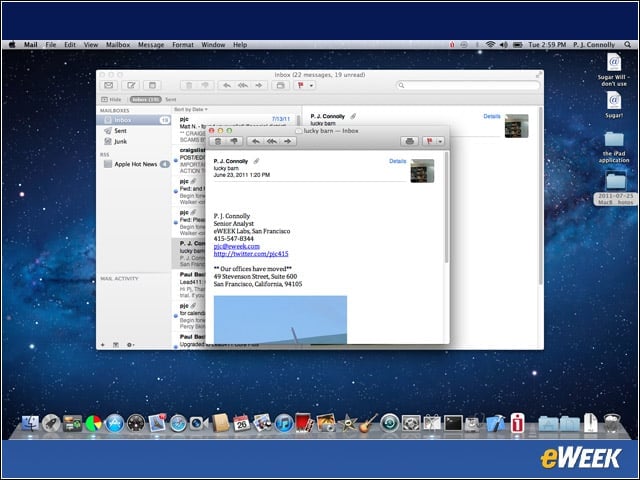Open P. J. Connolly user menu
Viewport: 640px width, 480px height.
click(594, 45)
